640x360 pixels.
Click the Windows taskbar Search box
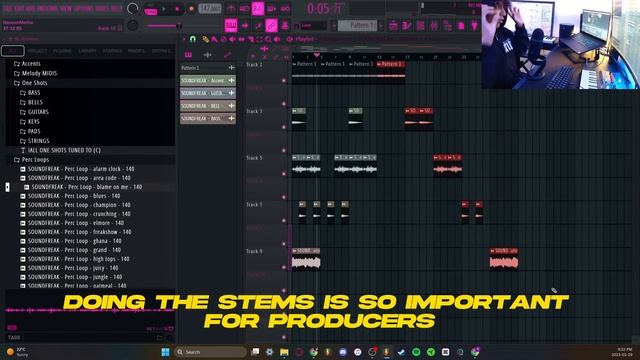point(210,352)
